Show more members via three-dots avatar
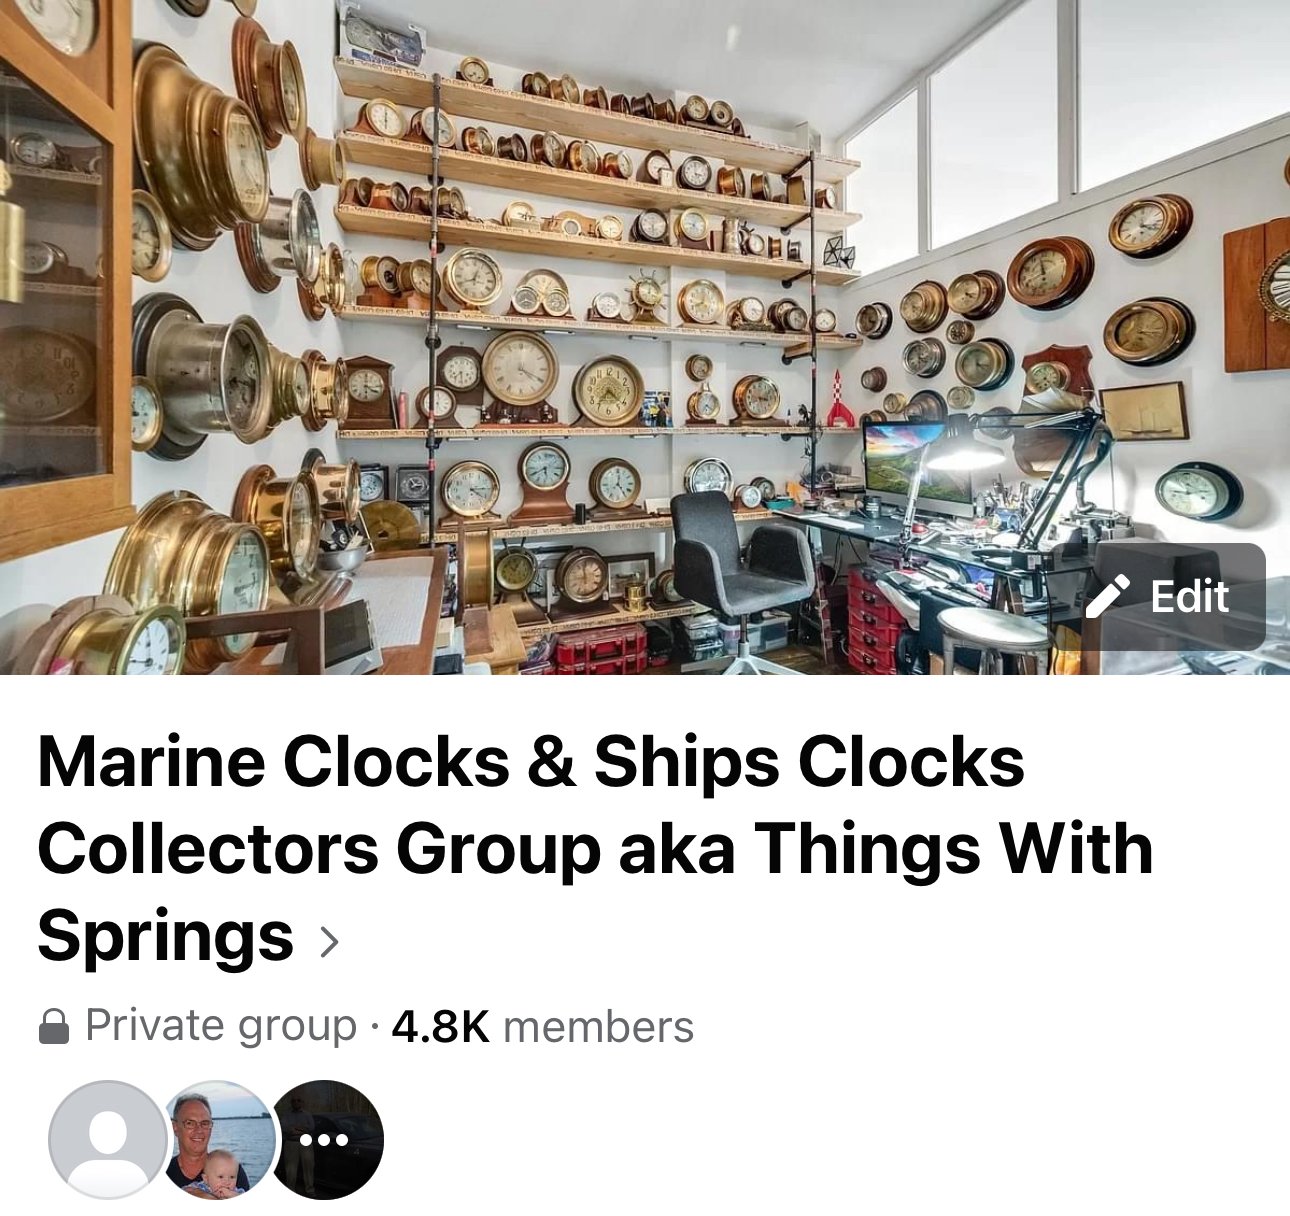Viewport: 1290px width, 1216px height. click(325, 1139)
